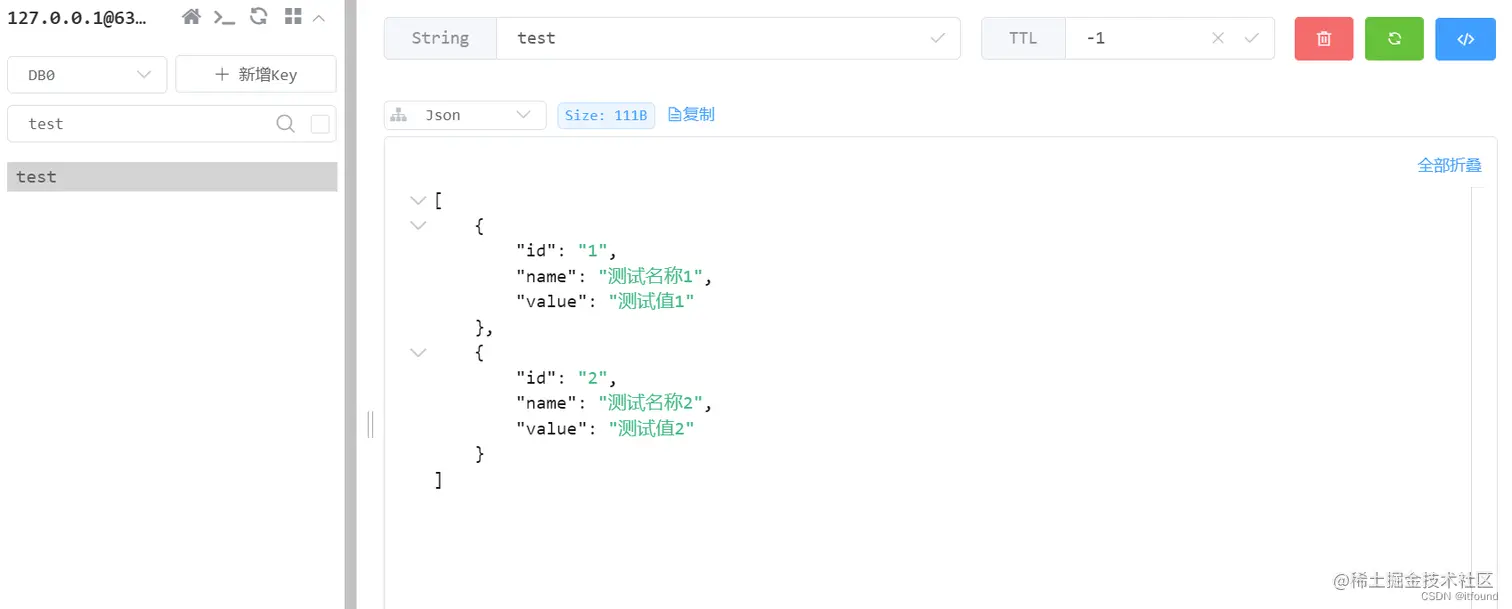This screenshot has width=1512, height=609.
Task: Click the String type label on the key bar
Action: coord(440,38)
